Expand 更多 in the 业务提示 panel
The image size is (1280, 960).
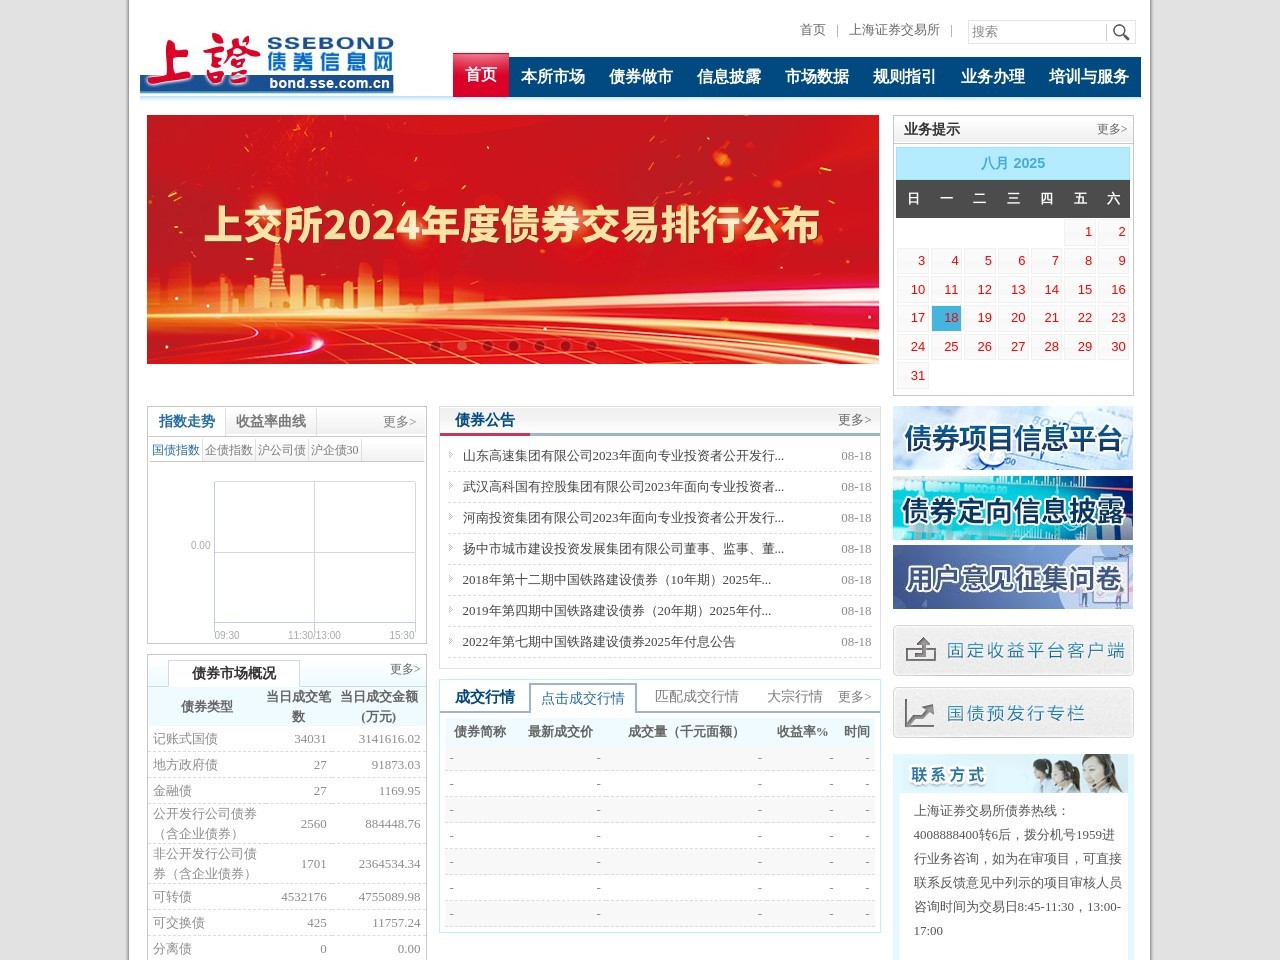pos(1111,129)
